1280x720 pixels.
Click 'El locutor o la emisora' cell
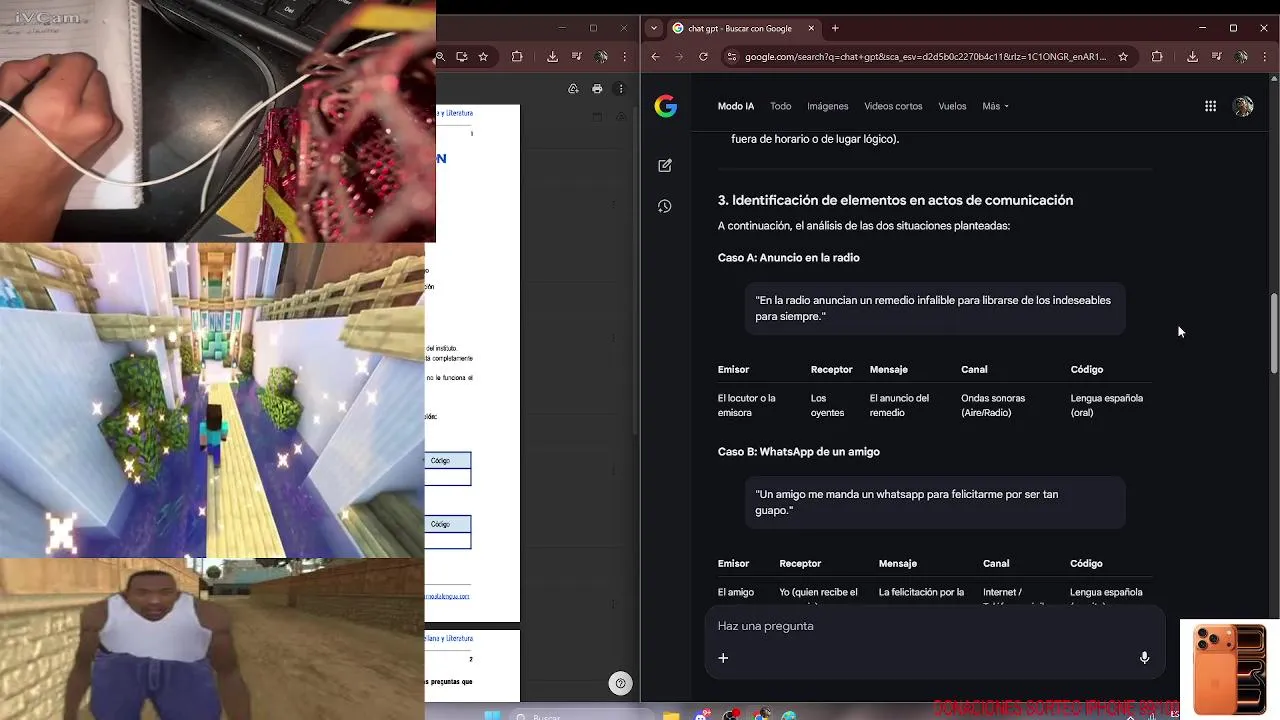746,405
